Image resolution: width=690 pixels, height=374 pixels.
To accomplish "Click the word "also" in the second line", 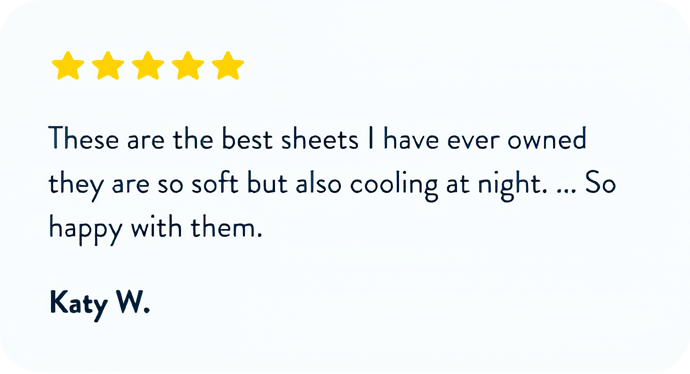I will [319, 183].
